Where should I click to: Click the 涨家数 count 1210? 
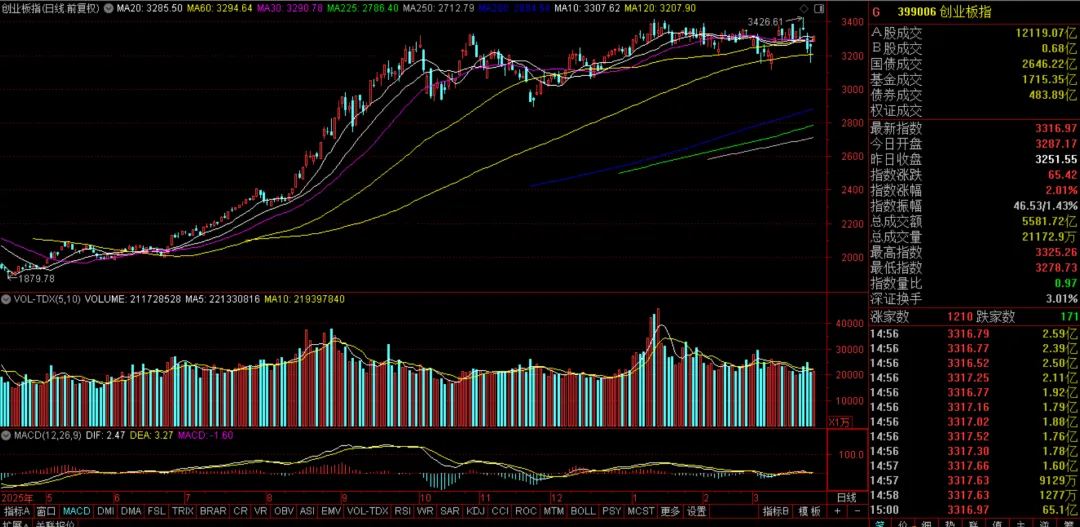(x=958, y=317)
